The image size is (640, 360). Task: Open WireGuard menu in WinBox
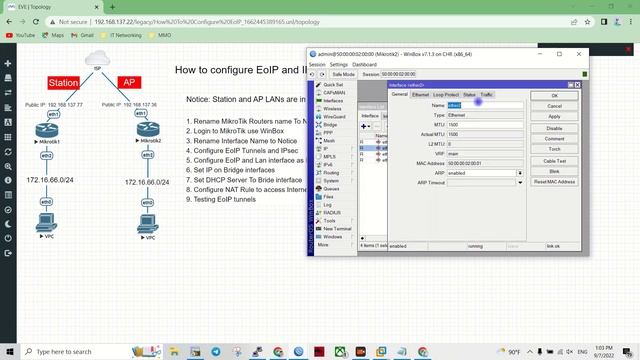[334, 117]
